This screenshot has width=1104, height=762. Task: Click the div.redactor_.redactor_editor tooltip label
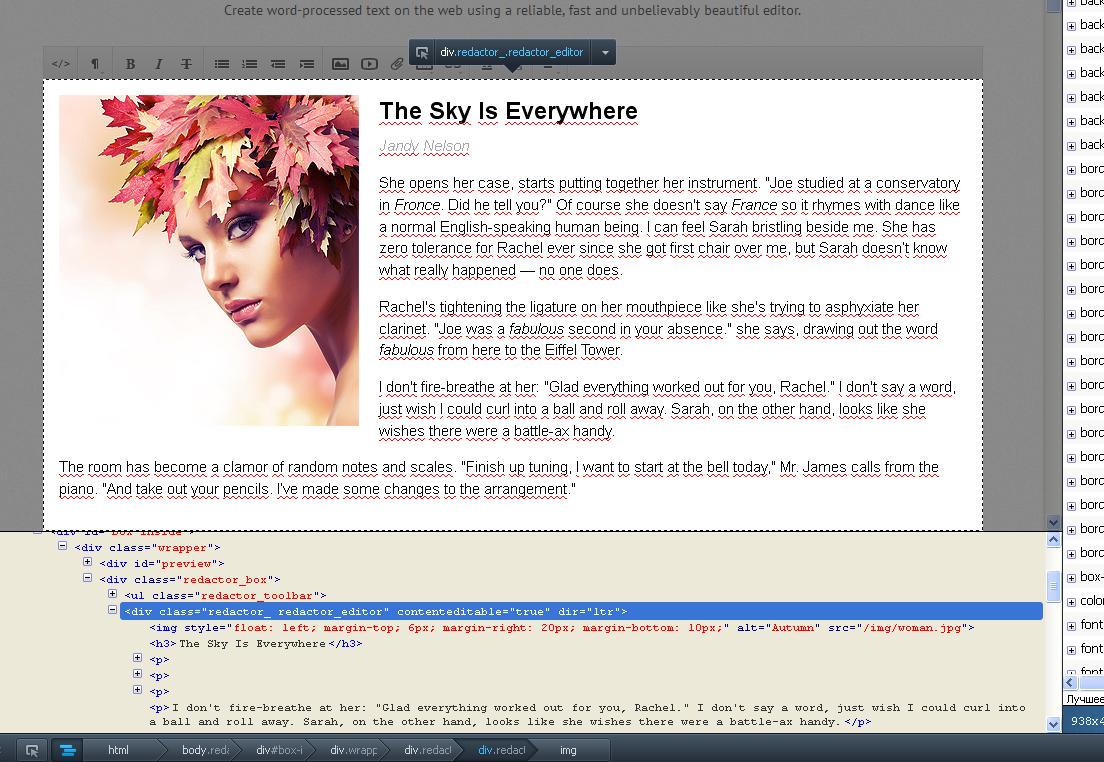tap(512, 52)
